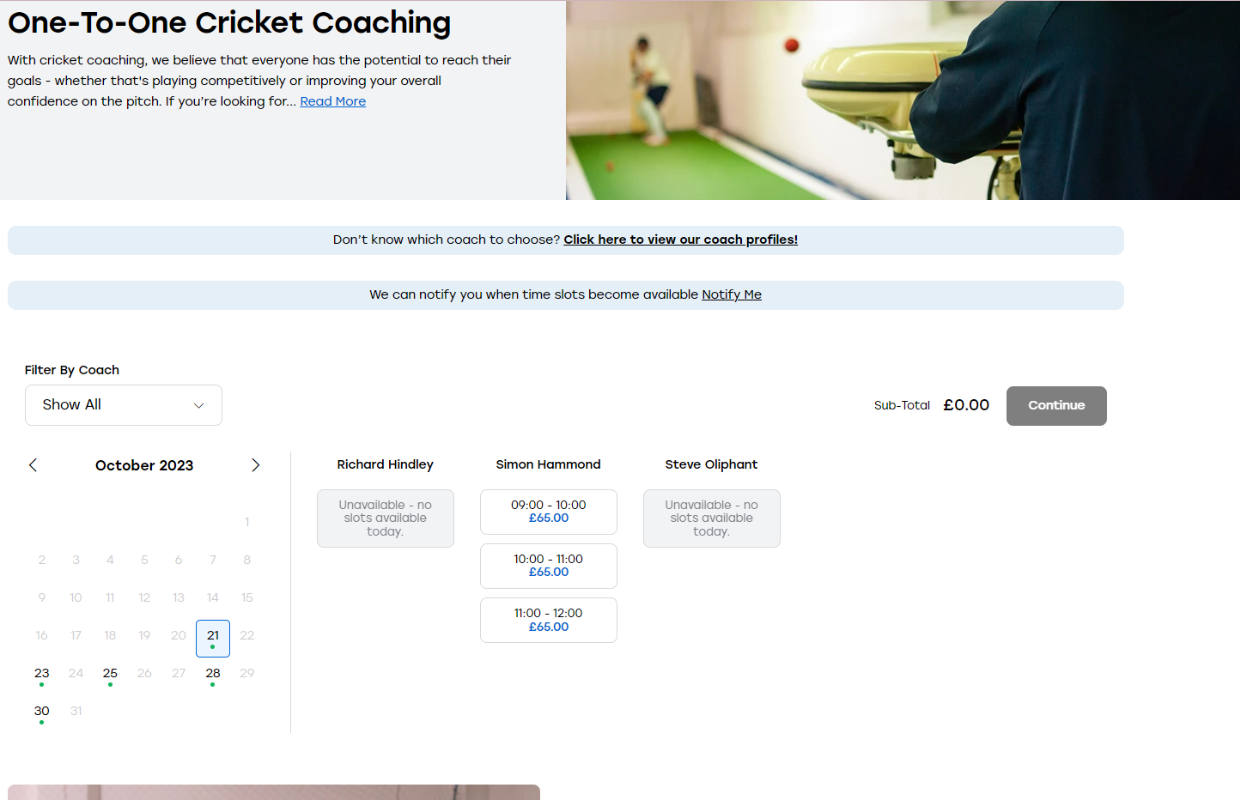Select Simon Hammond's 10:00 - 11:00 slot
The image size is (1240, 800).
pyautogui.click(x=548, y=566)
